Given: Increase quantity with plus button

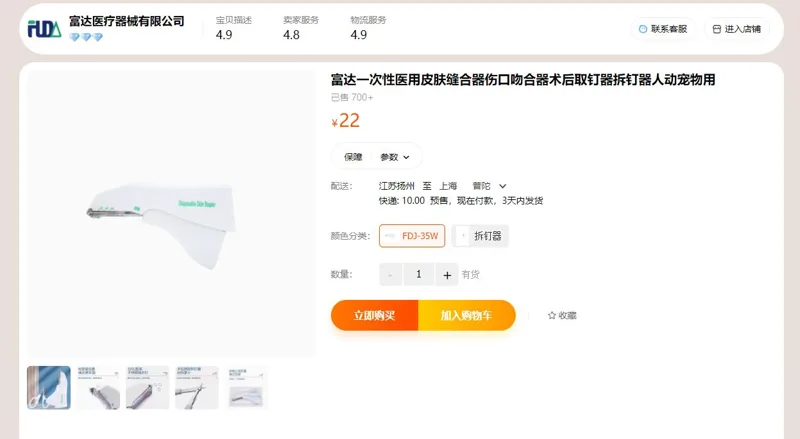Looking at the screenshot, I should click(447, 275).
